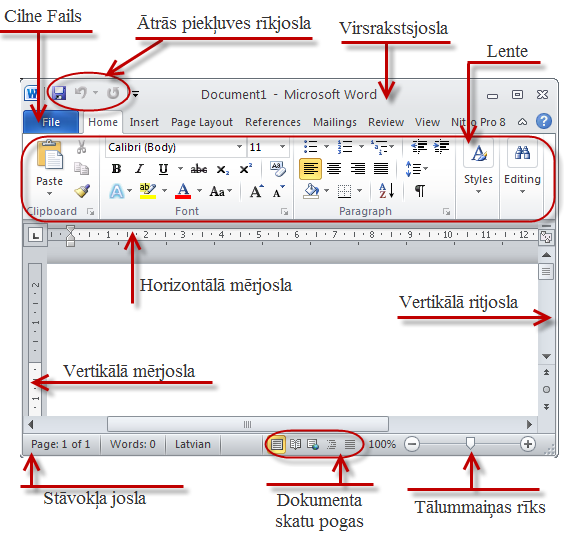Click the Decrease Indent icon

[419, 146]
